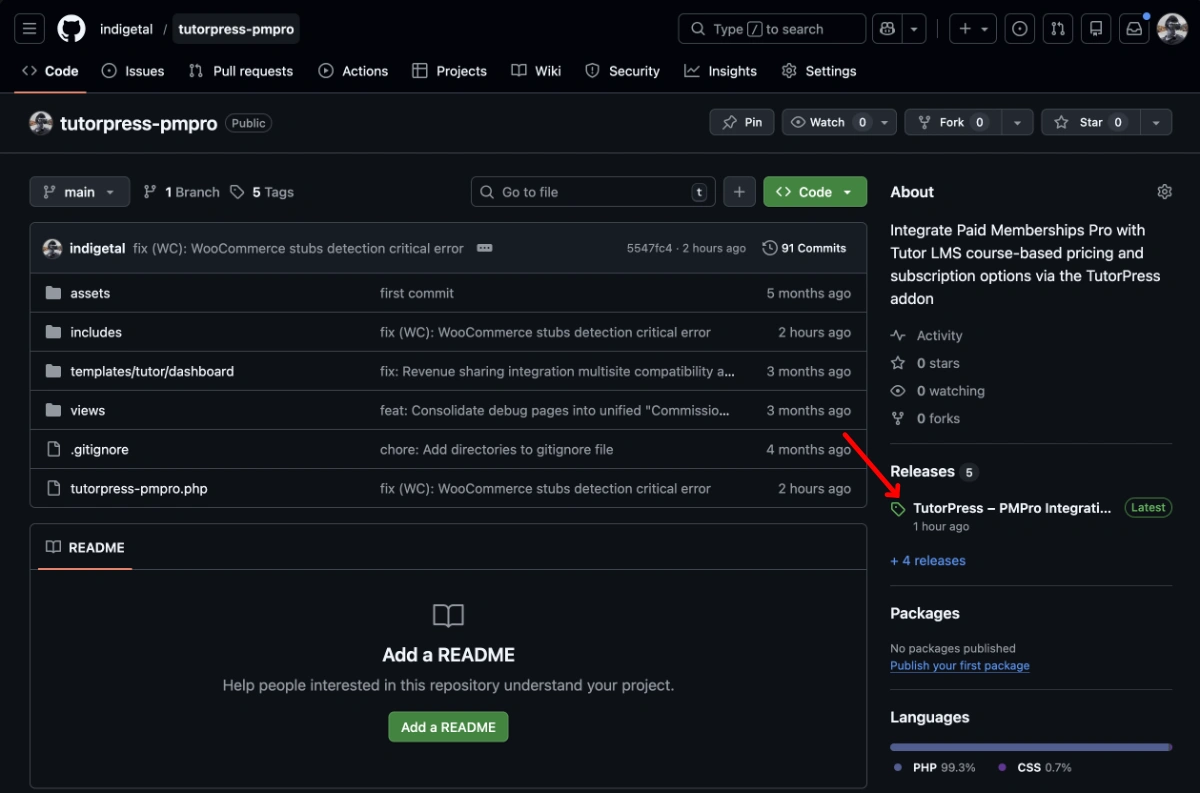Screen dimensions: 1200x793
Task: Open the navigation hamburger menu
Action: point(28,28)
